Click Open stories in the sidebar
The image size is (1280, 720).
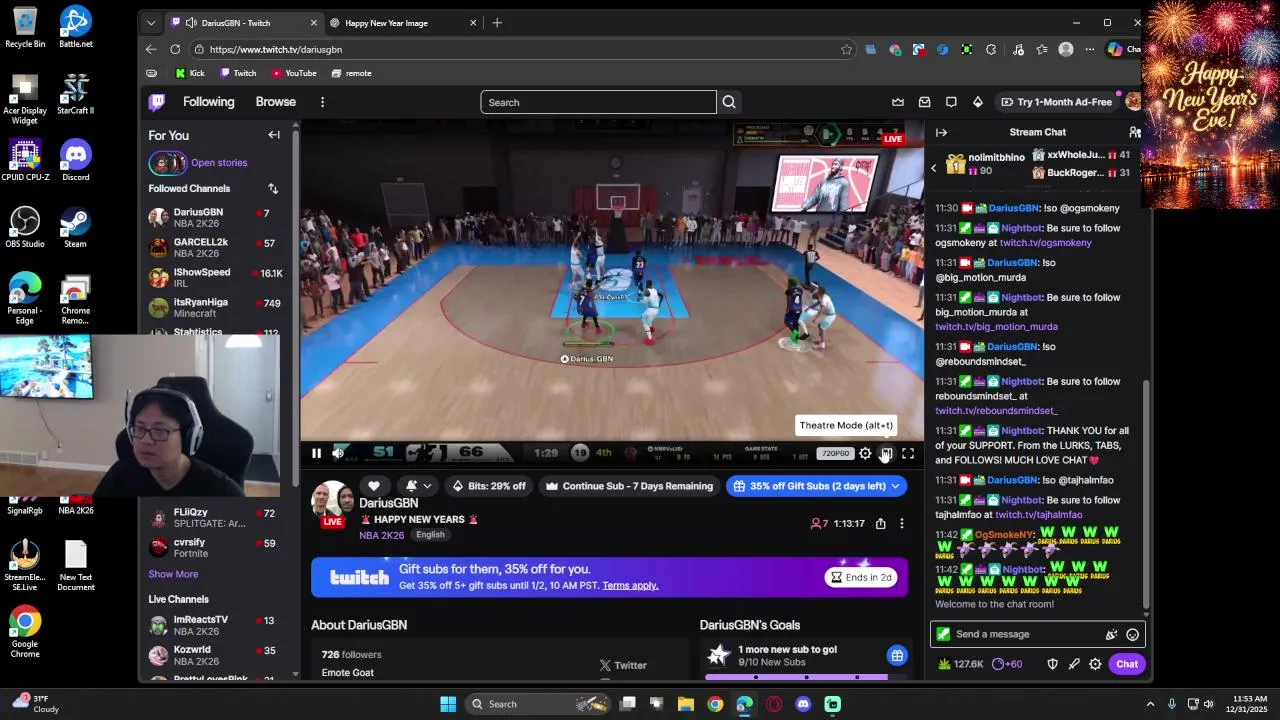[219, 163]
